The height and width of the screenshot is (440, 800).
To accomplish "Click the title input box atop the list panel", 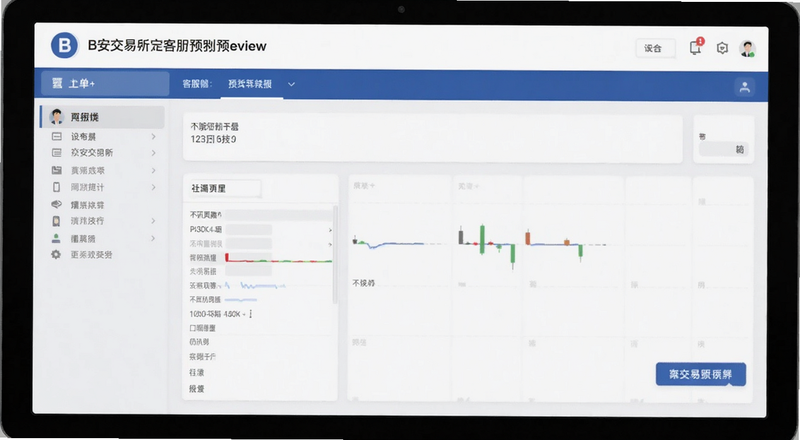I will pos(224,188).
